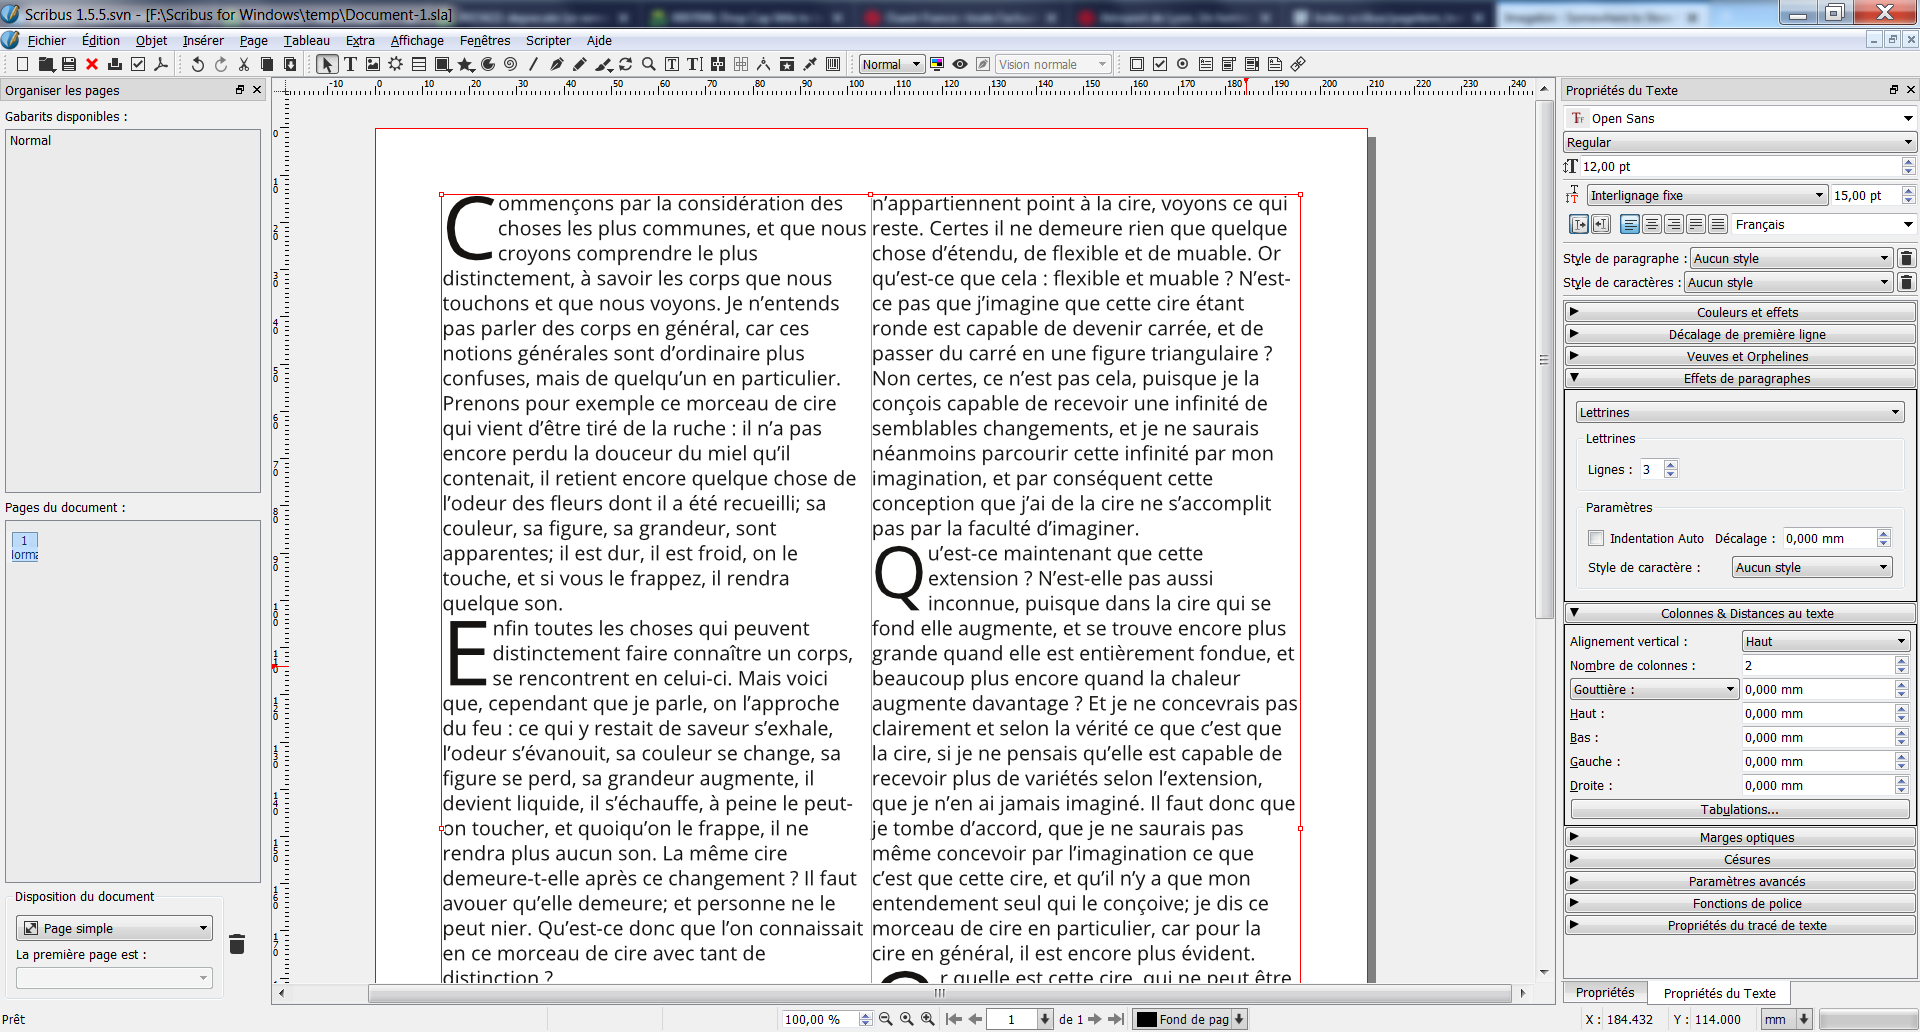Open the Regular font style dropdown
This screenshot has height=1032, width=1920.
point(1740,142)
